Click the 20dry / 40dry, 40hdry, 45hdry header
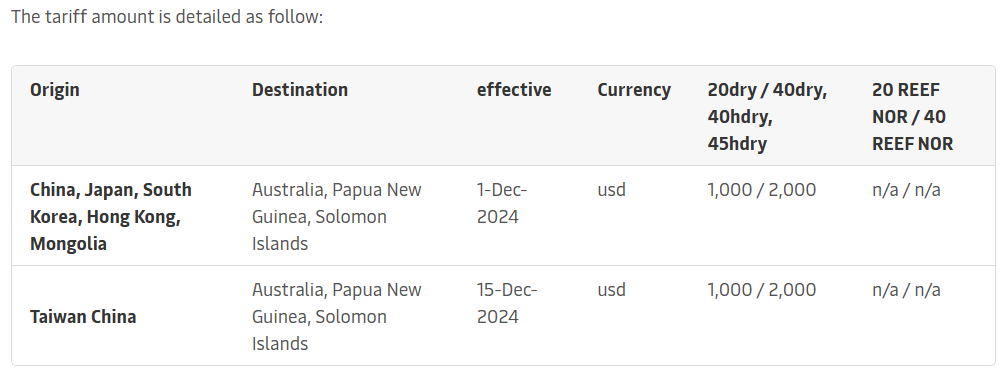The width and height of the screenshot is (1008, 379). pos(767,117)
